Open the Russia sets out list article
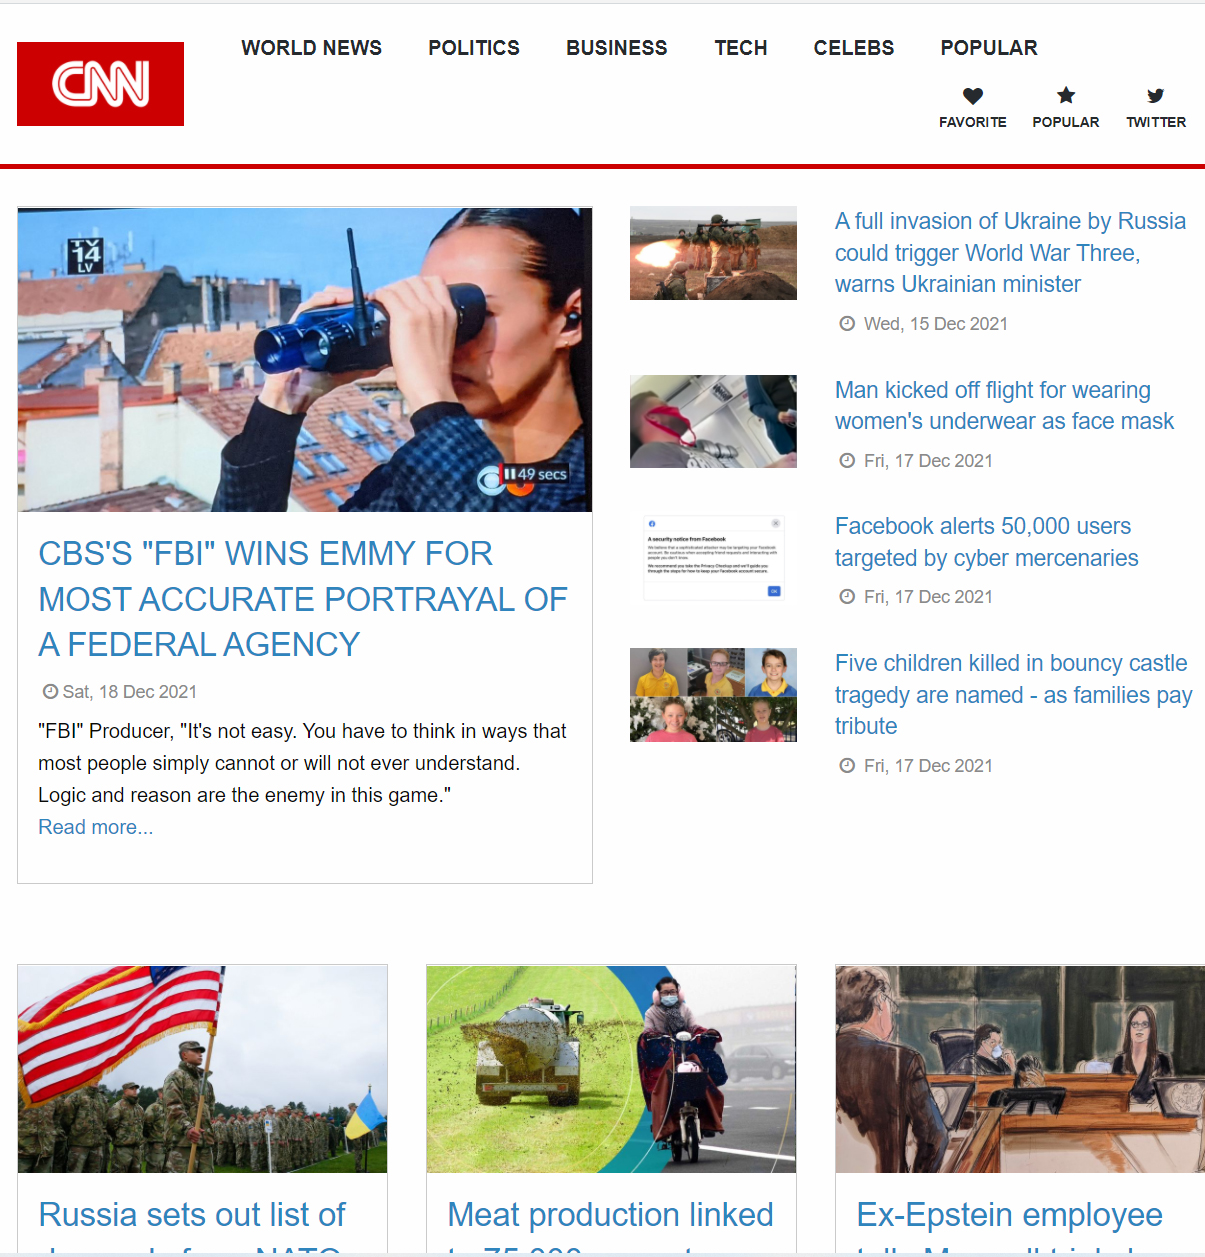 click(192, 1227)
